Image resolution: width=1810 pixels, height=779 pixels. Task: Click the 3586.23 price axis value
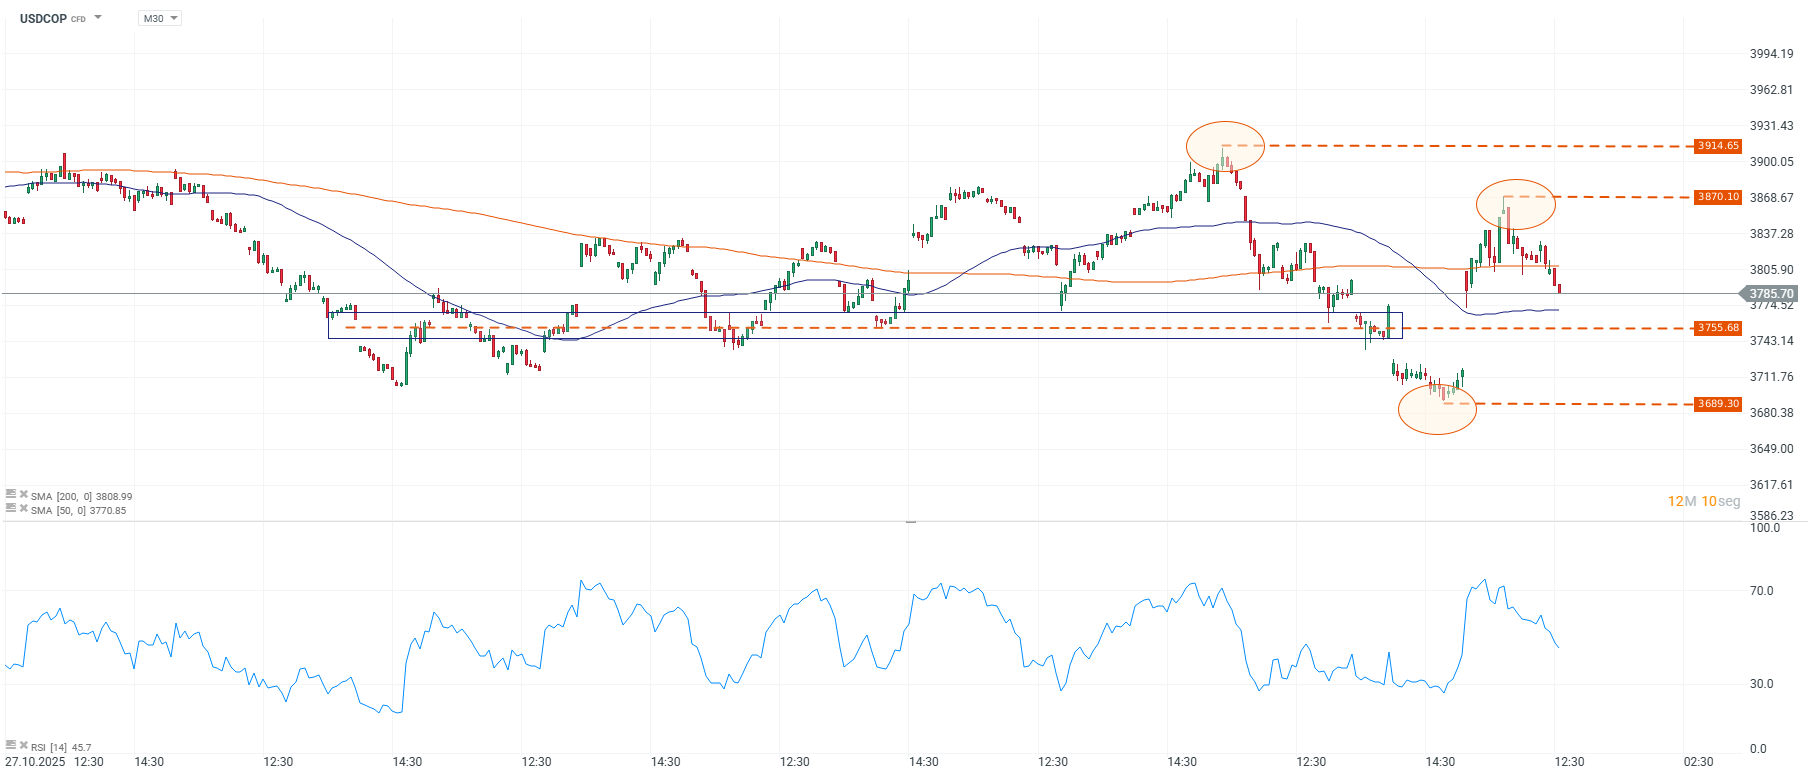[1771, 516]
